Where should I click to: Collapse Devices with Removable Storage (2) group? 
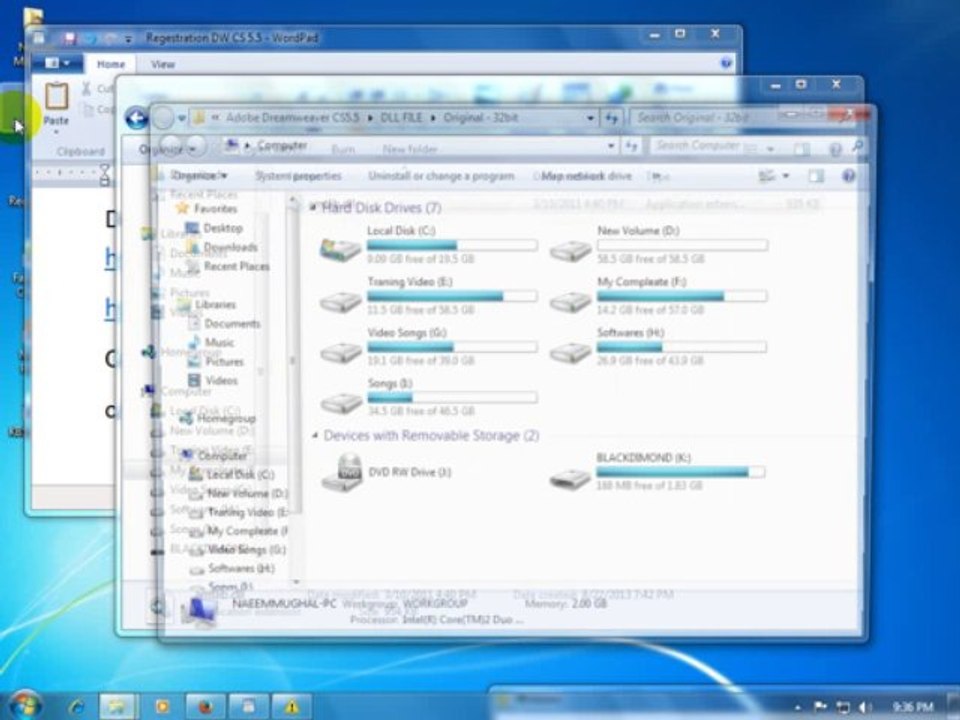click(x=315, y=435)
